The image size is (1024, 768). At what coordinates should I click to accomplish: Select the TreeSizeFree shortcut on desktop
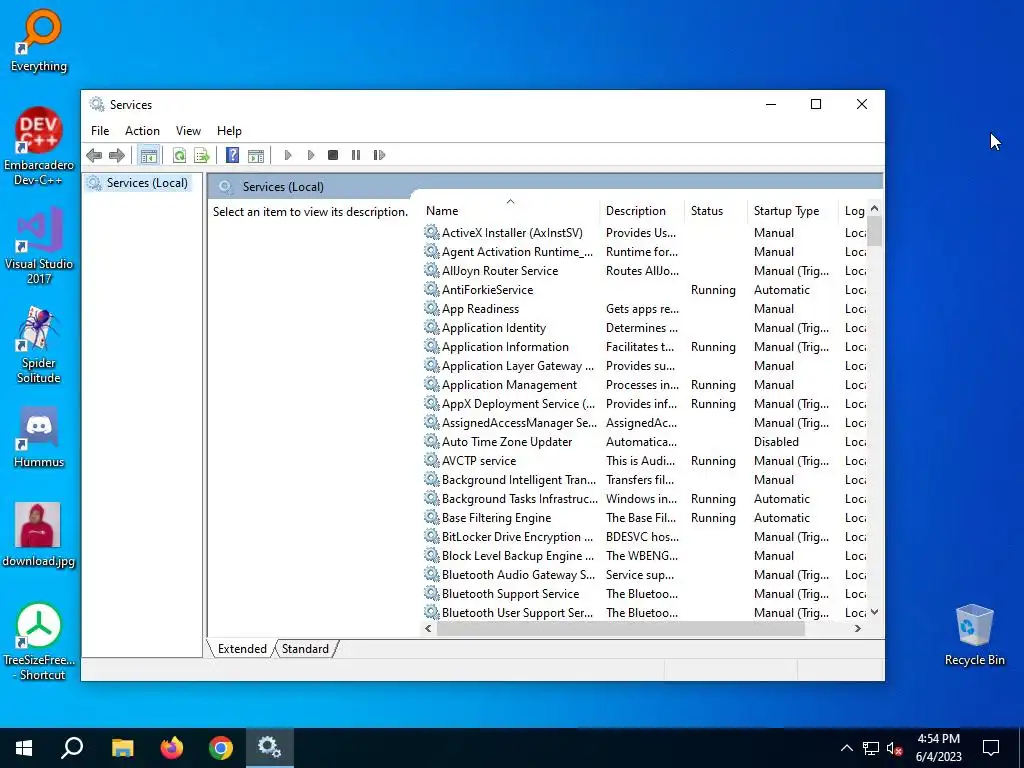click(39, 642)
